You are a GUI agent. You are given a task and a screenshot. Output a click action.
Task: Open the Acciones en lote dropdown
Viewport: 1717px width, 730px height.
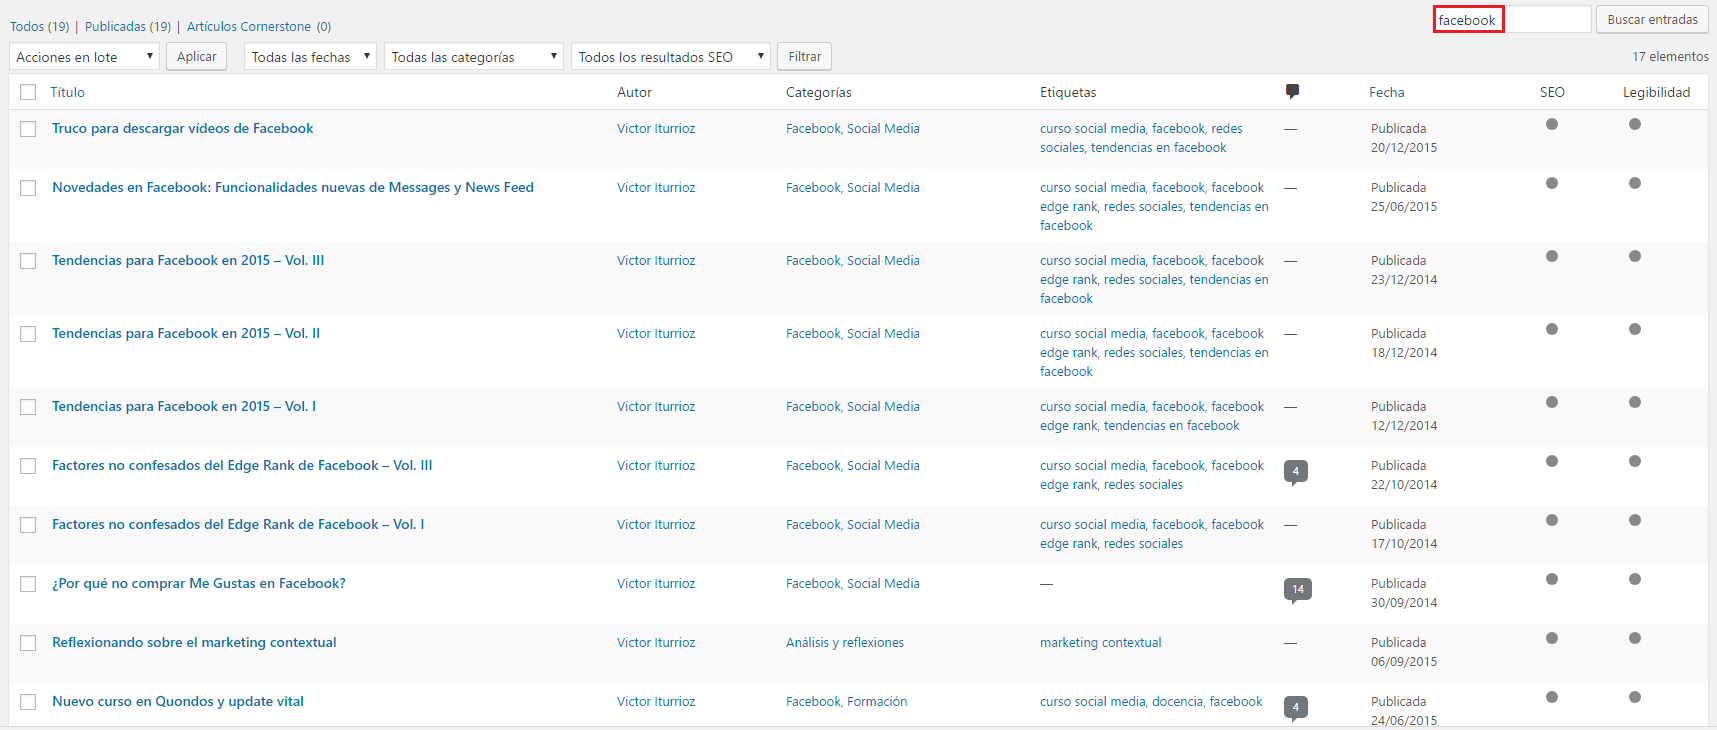click(84, 57)
